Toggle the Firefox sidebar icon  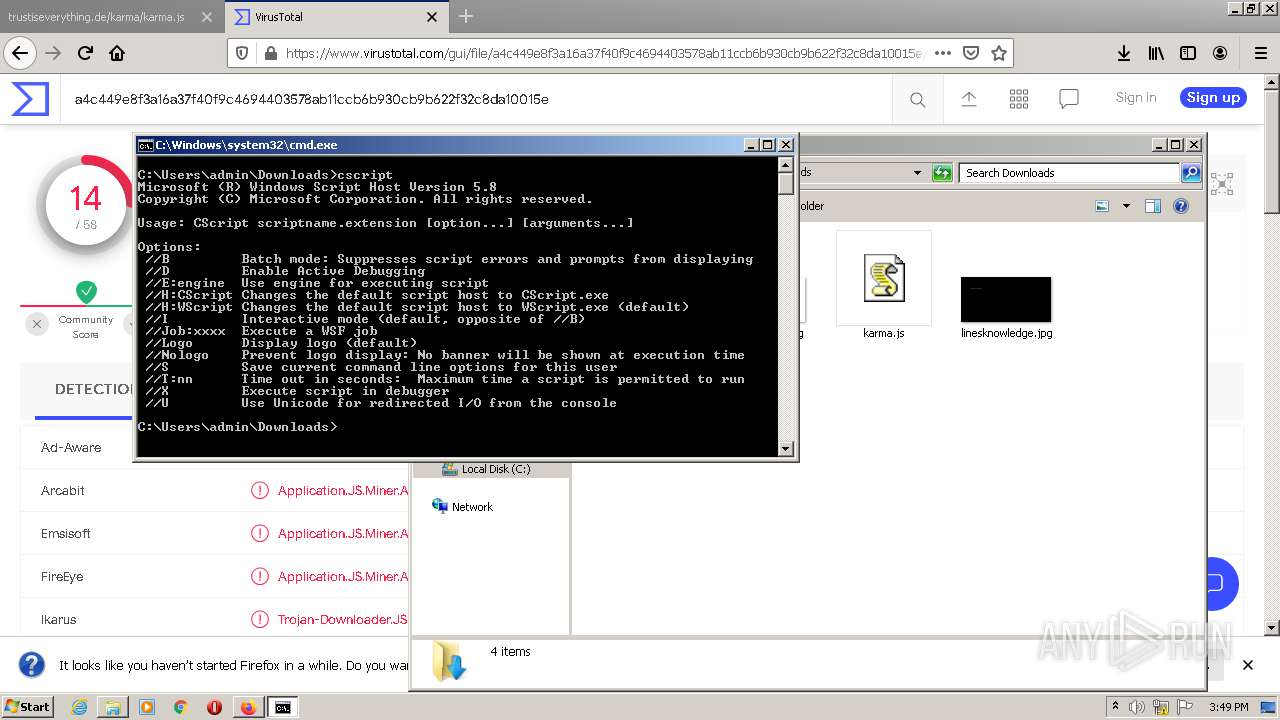(1188, 53)
